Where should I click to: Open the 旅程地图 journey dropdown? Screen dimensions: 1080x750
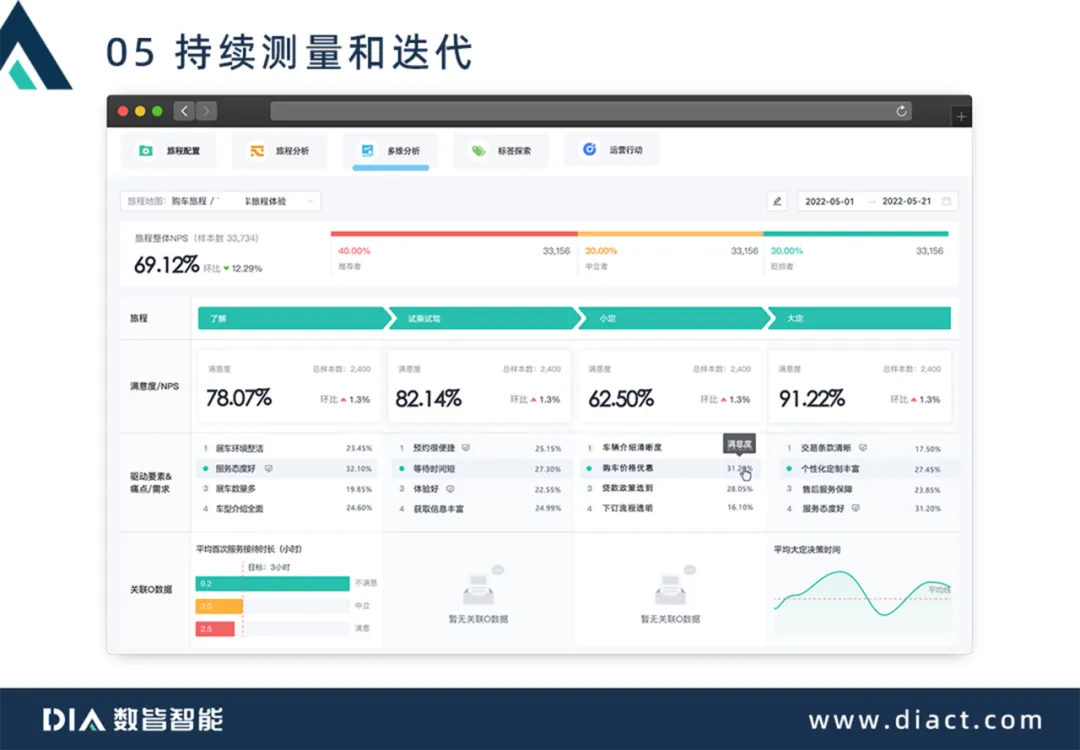coord(220,201)
